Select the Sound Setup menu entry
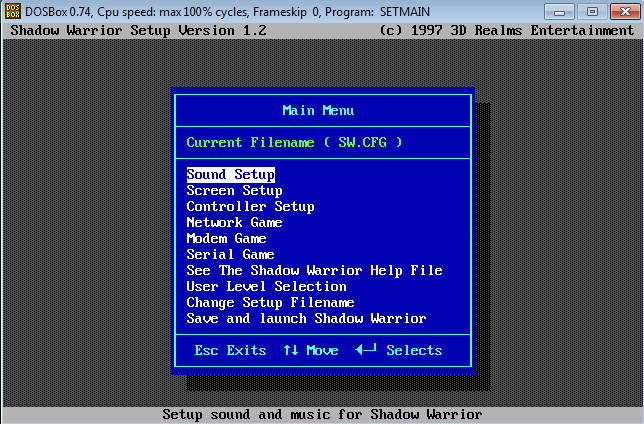The width and height of the screenshot is (644, 424). tap(230, 175)
